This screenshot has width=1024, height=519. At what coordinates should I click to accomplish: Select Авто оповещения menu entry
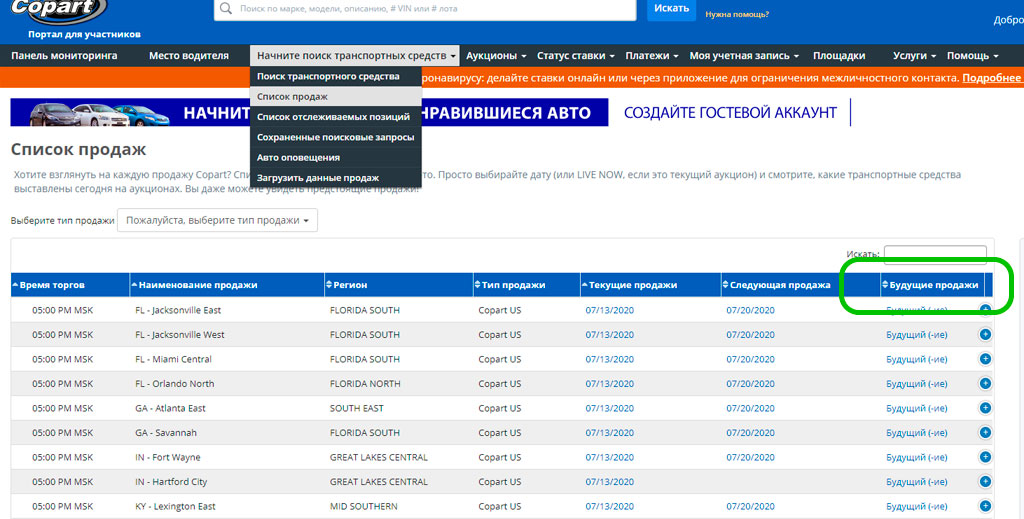tap(336, 157)
